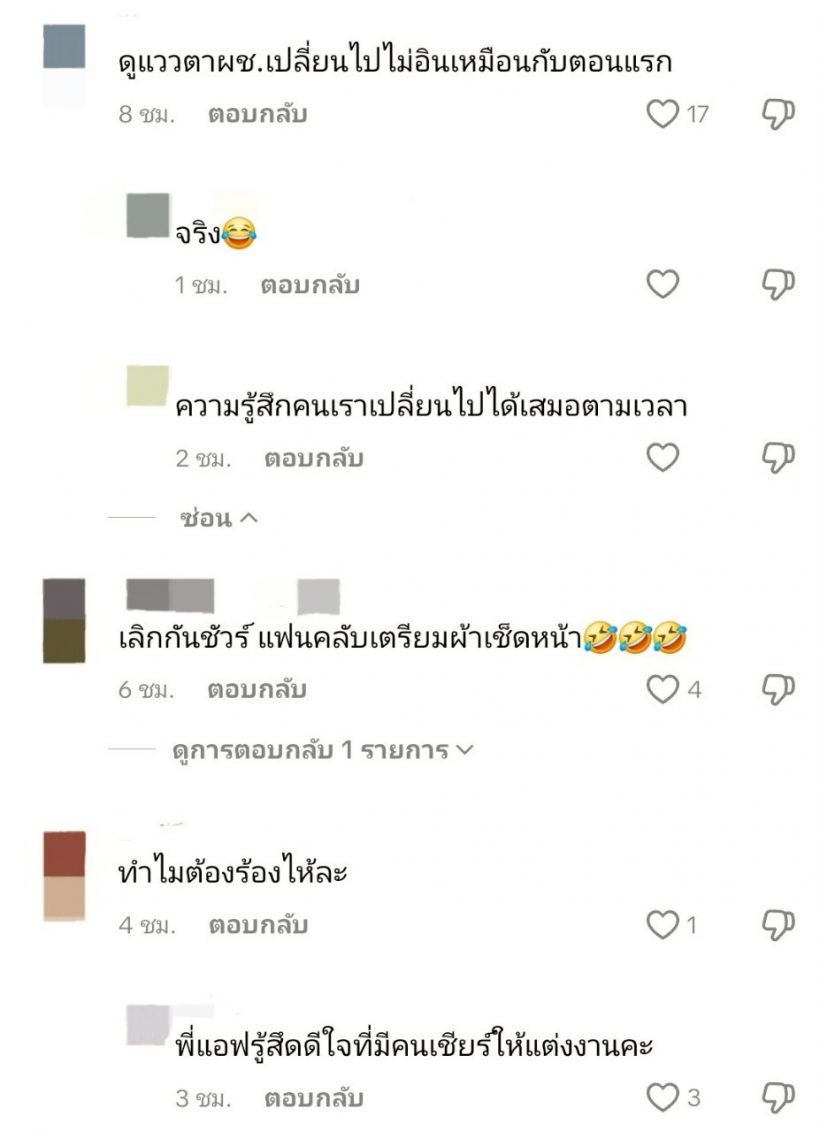The image size is (820, 1131).
Task: Dislike the จริง reply comment
Action: [778, 284]
